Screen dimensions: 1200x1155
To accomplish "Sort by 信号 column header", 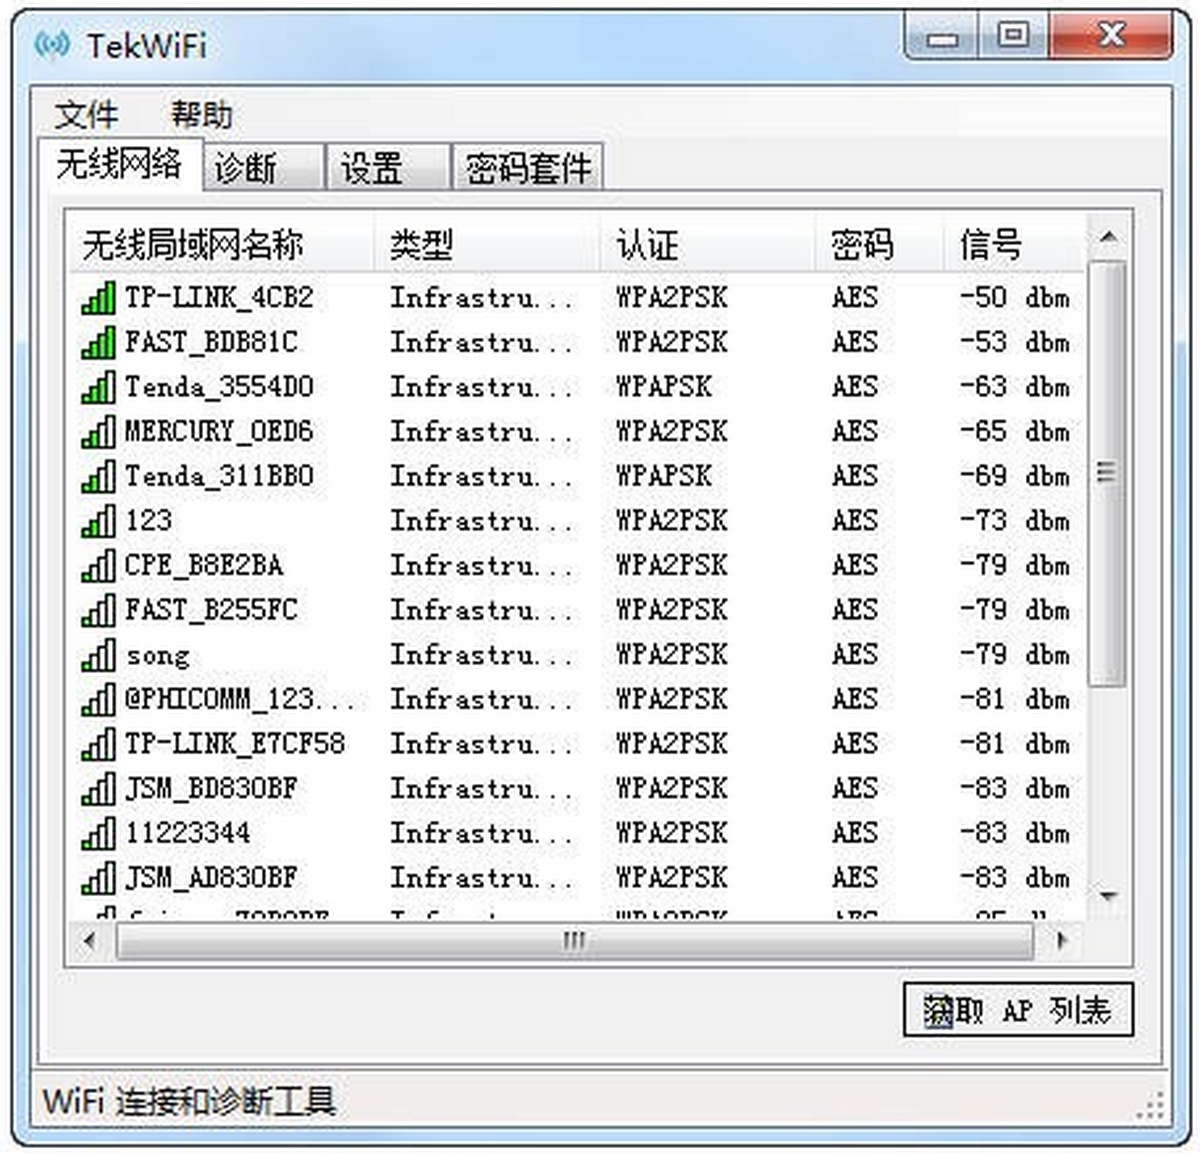I will pyautogui.click(x=990, y=244).
